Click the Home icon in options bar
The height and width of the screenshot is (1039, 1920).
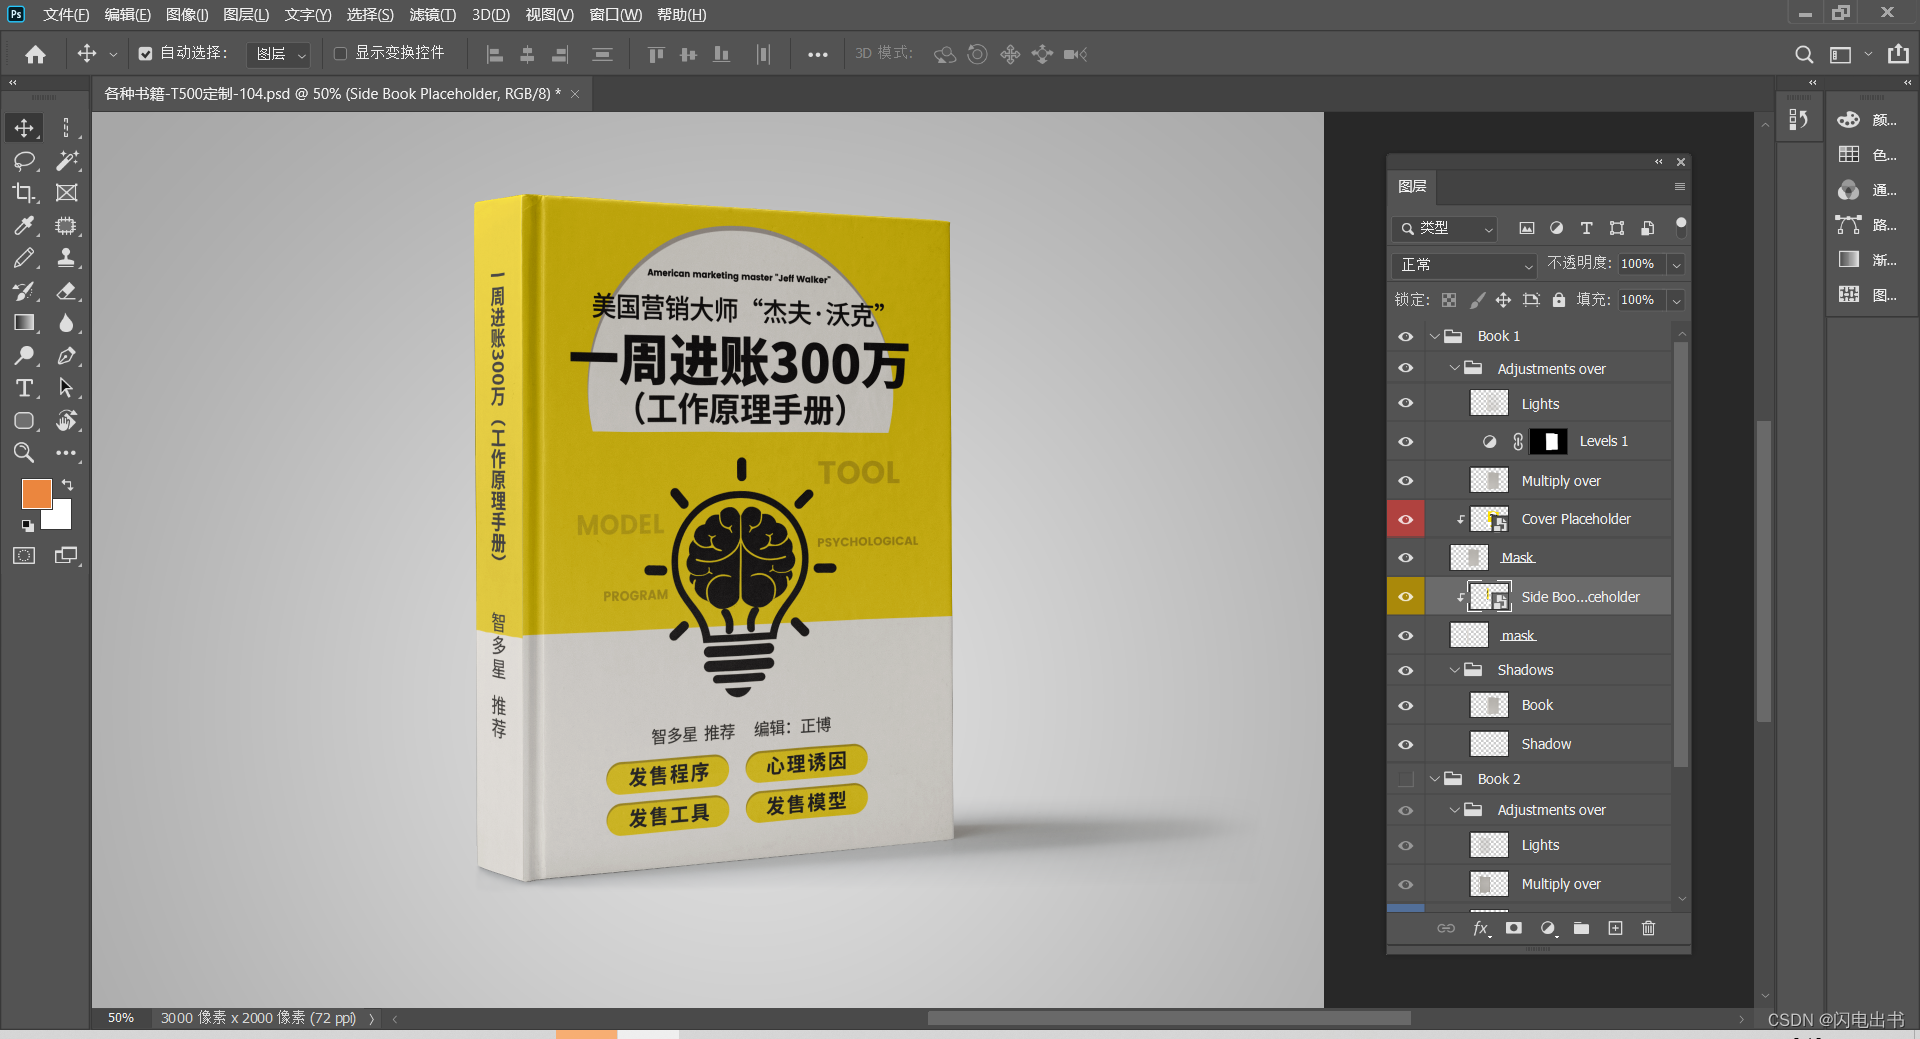point(35,54)
